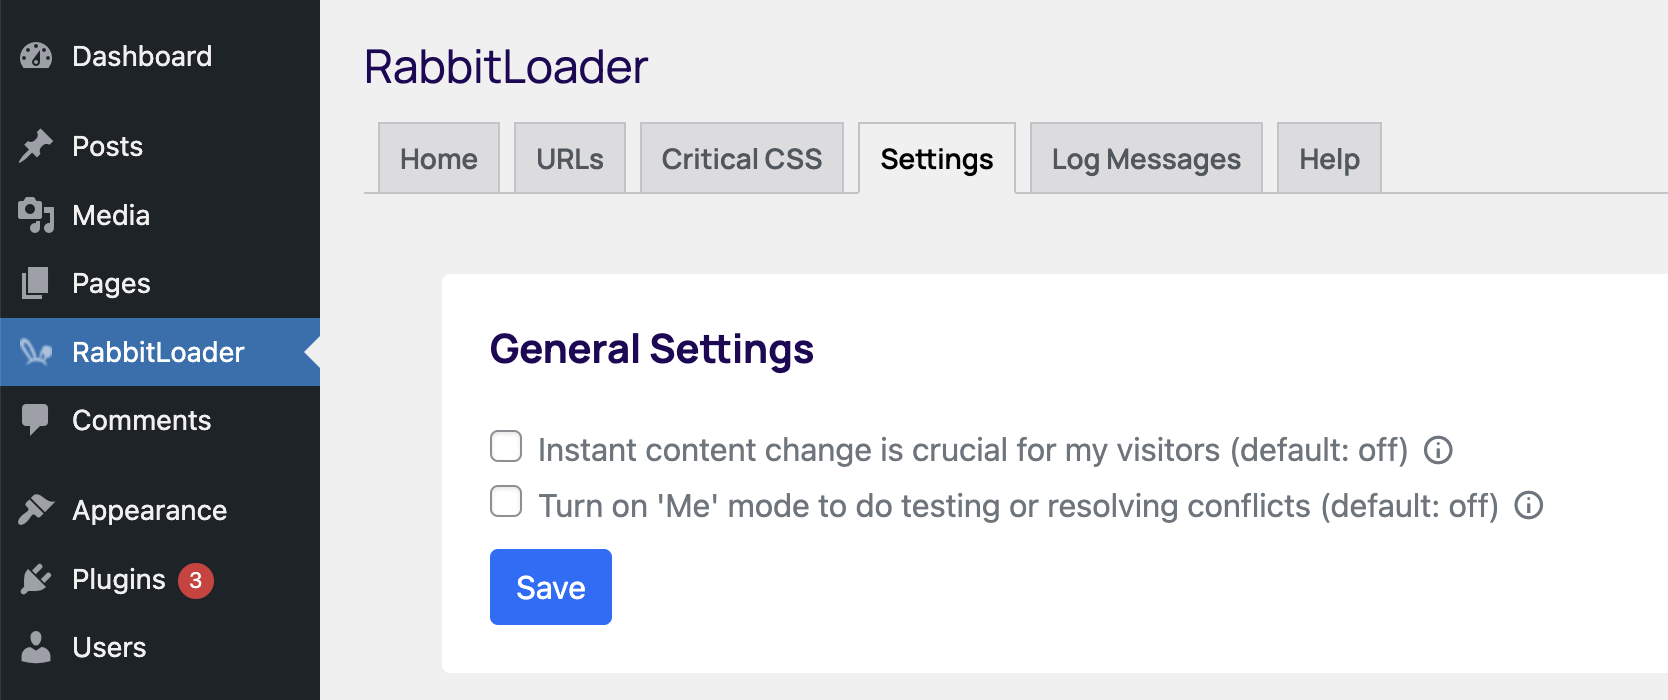
Task: Click the Plugins plug icon
Action: click(36, 579)
